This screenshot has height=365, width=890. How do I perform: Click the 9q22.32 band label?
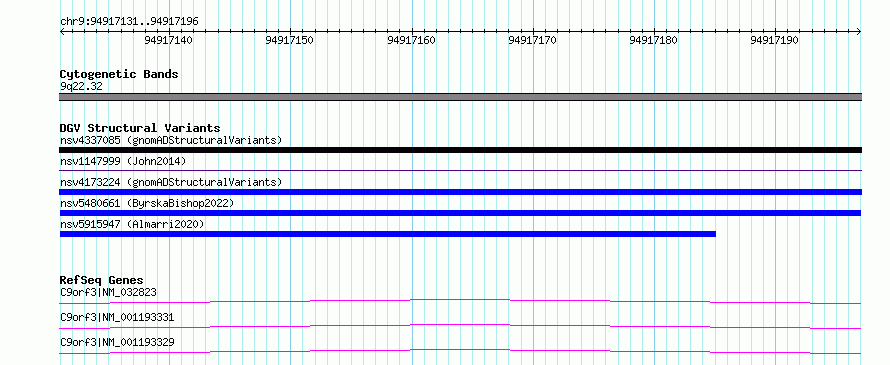pyautogui.click(x=81, y=87)
